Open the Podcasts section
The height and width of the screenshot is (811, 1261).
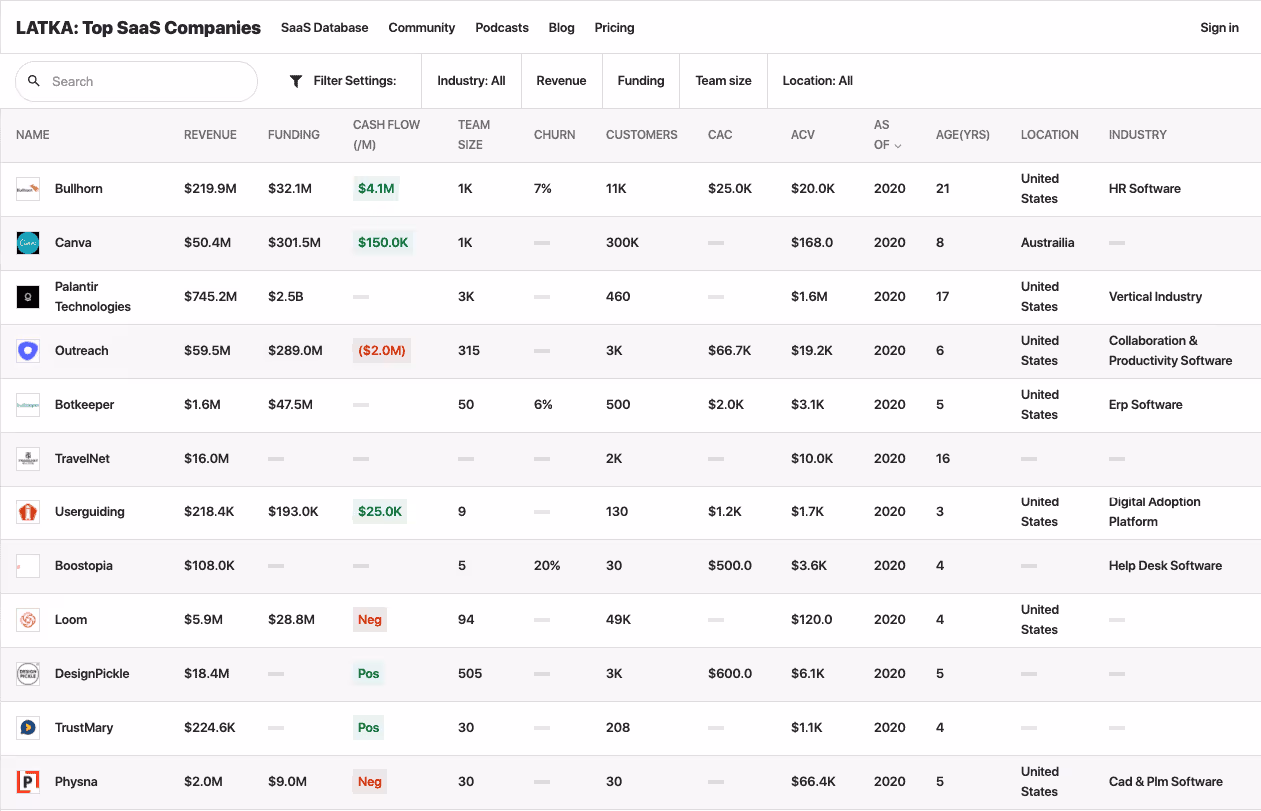click(502, 28)
